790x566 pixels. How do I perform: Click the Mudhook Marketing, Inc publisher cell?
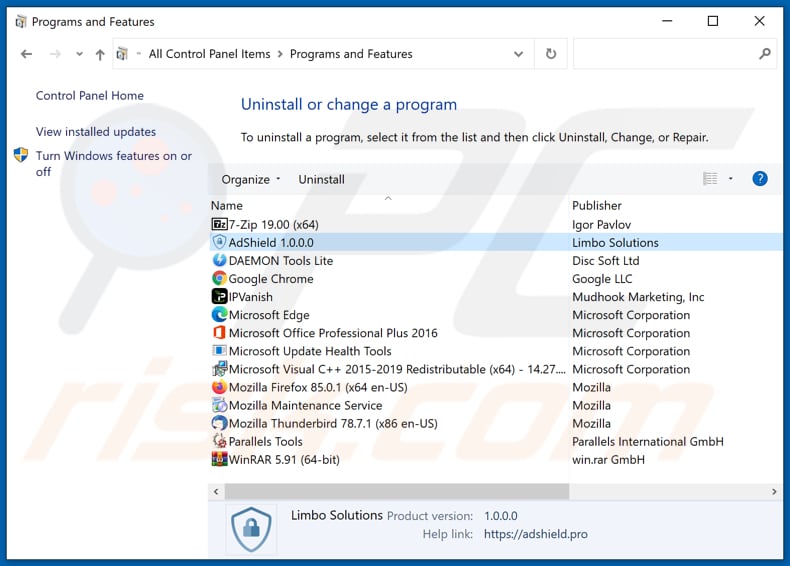[x=638, y=297]
